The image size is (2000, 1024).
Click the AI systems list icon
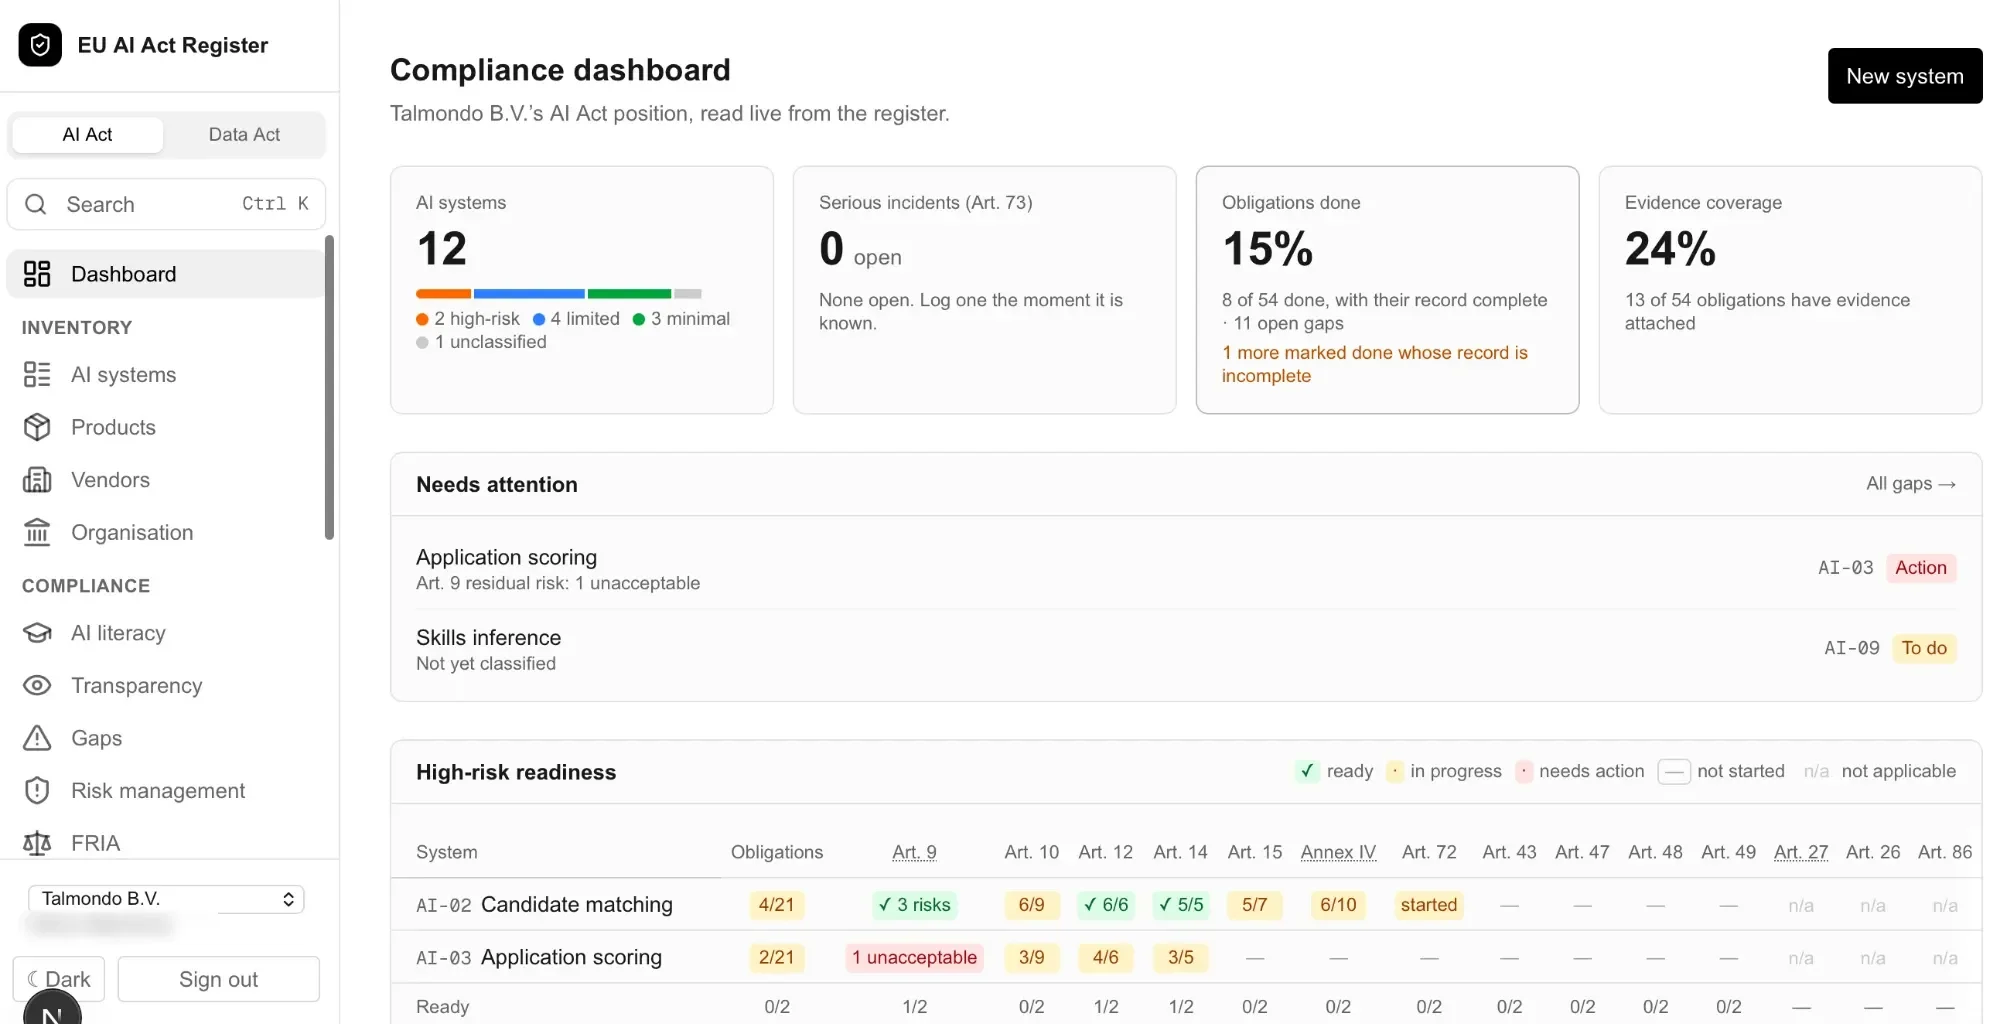pos(37,375)
